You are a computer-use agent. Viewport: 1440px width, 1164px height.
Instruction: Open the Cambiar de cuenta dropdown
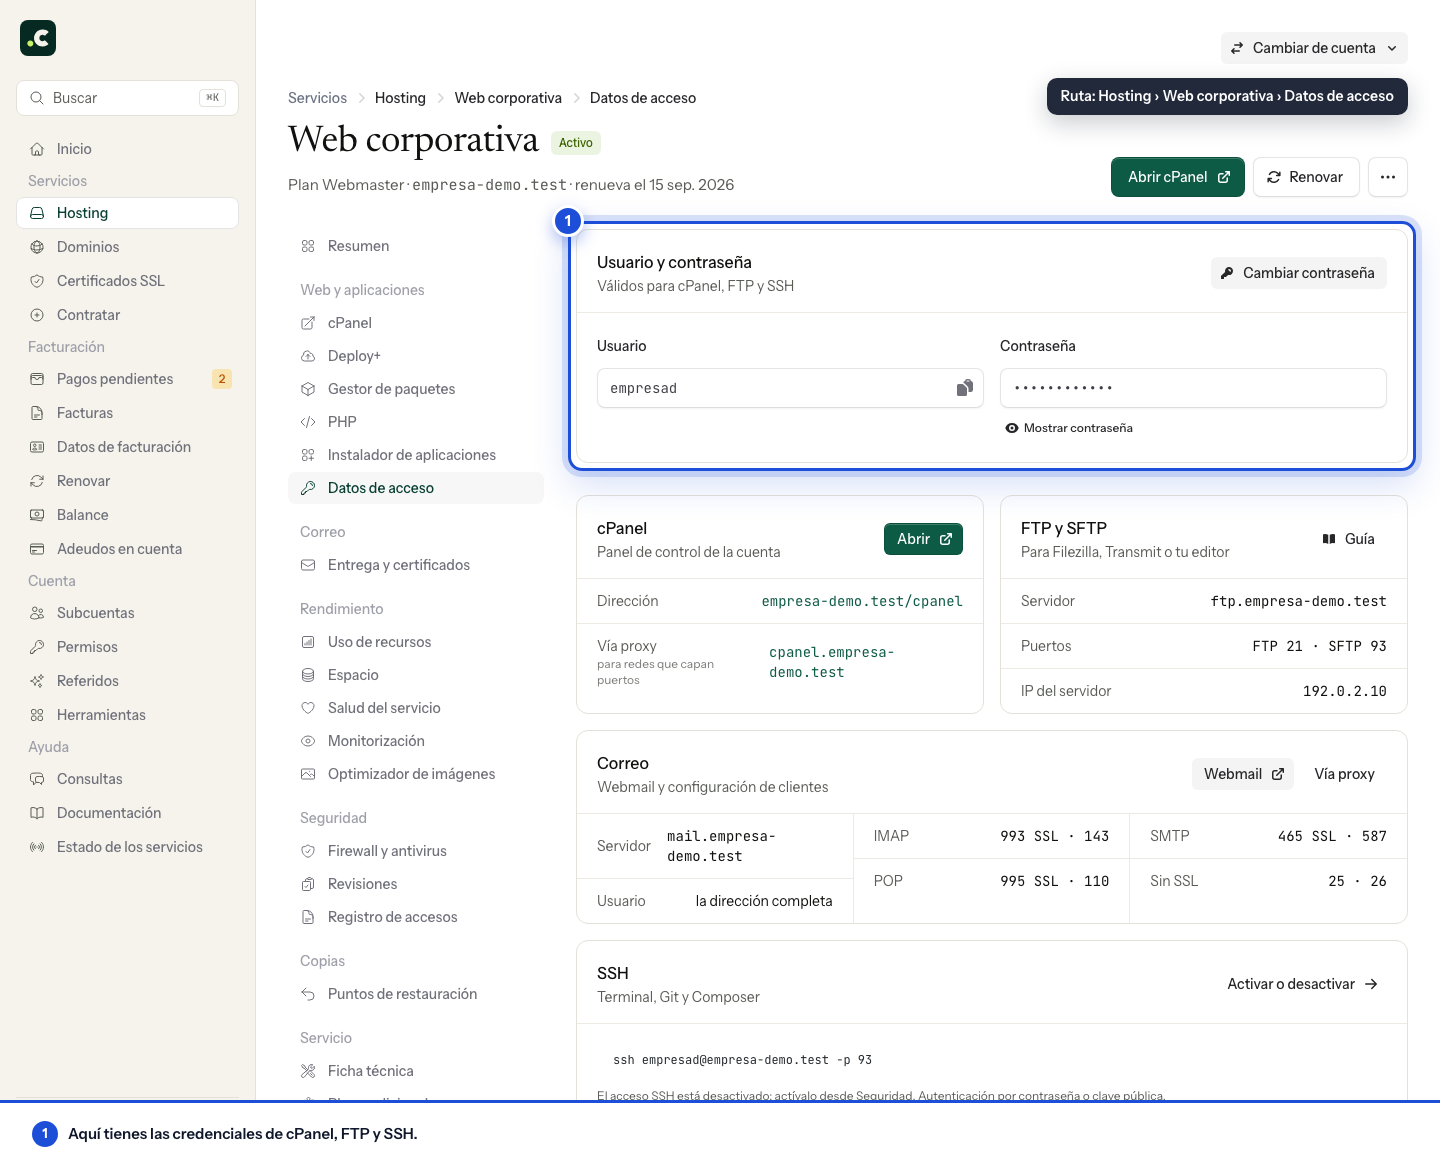1314,48
